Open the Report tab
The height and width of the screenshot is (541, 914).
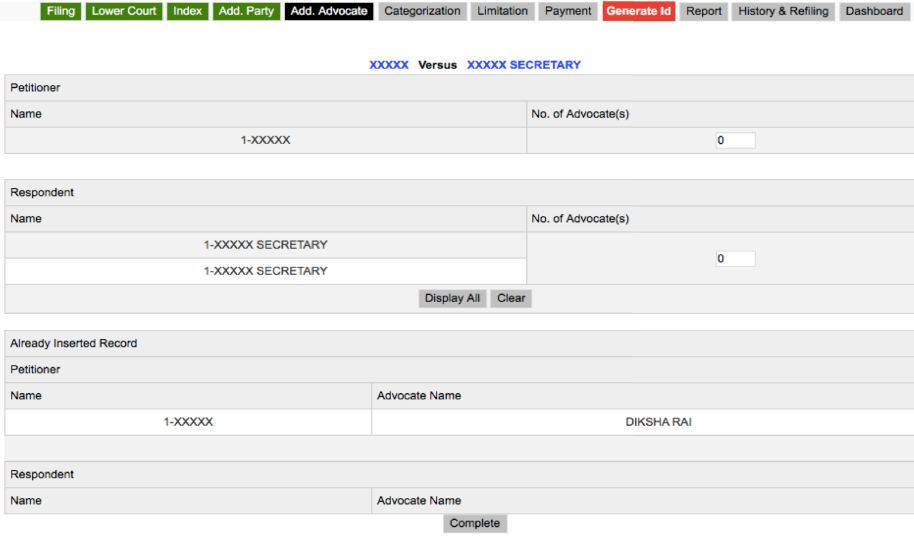tap(704, 12)
